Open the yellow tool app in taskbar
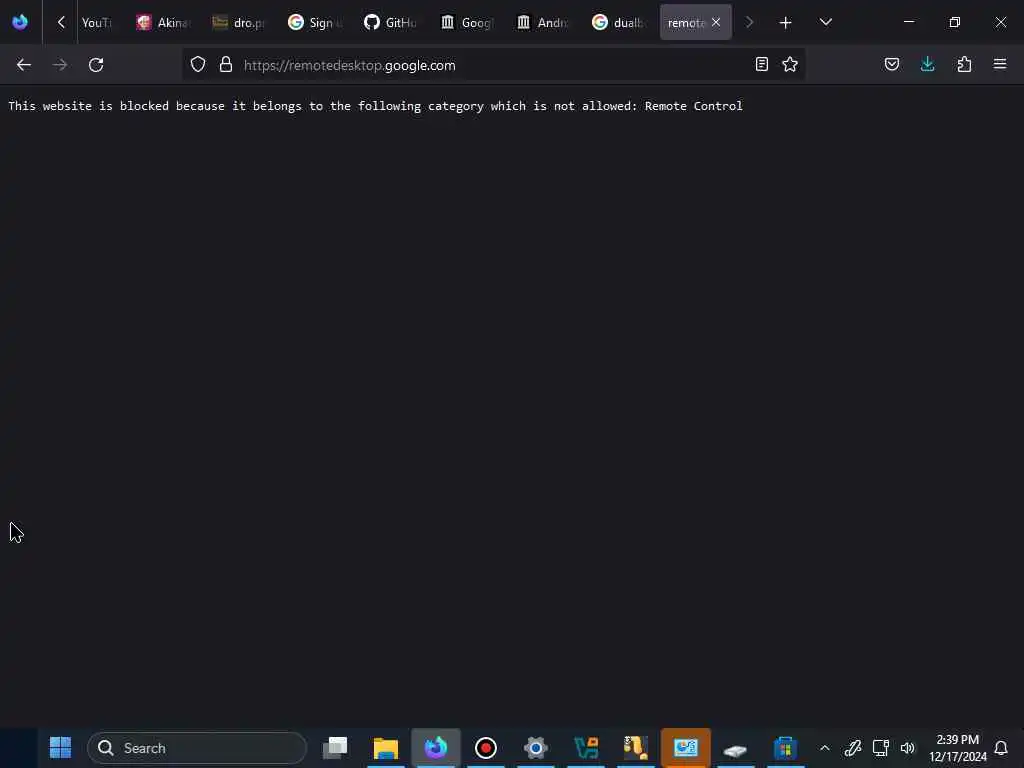The width and height of the screenshot is (1024, 768). pos(635,748)
